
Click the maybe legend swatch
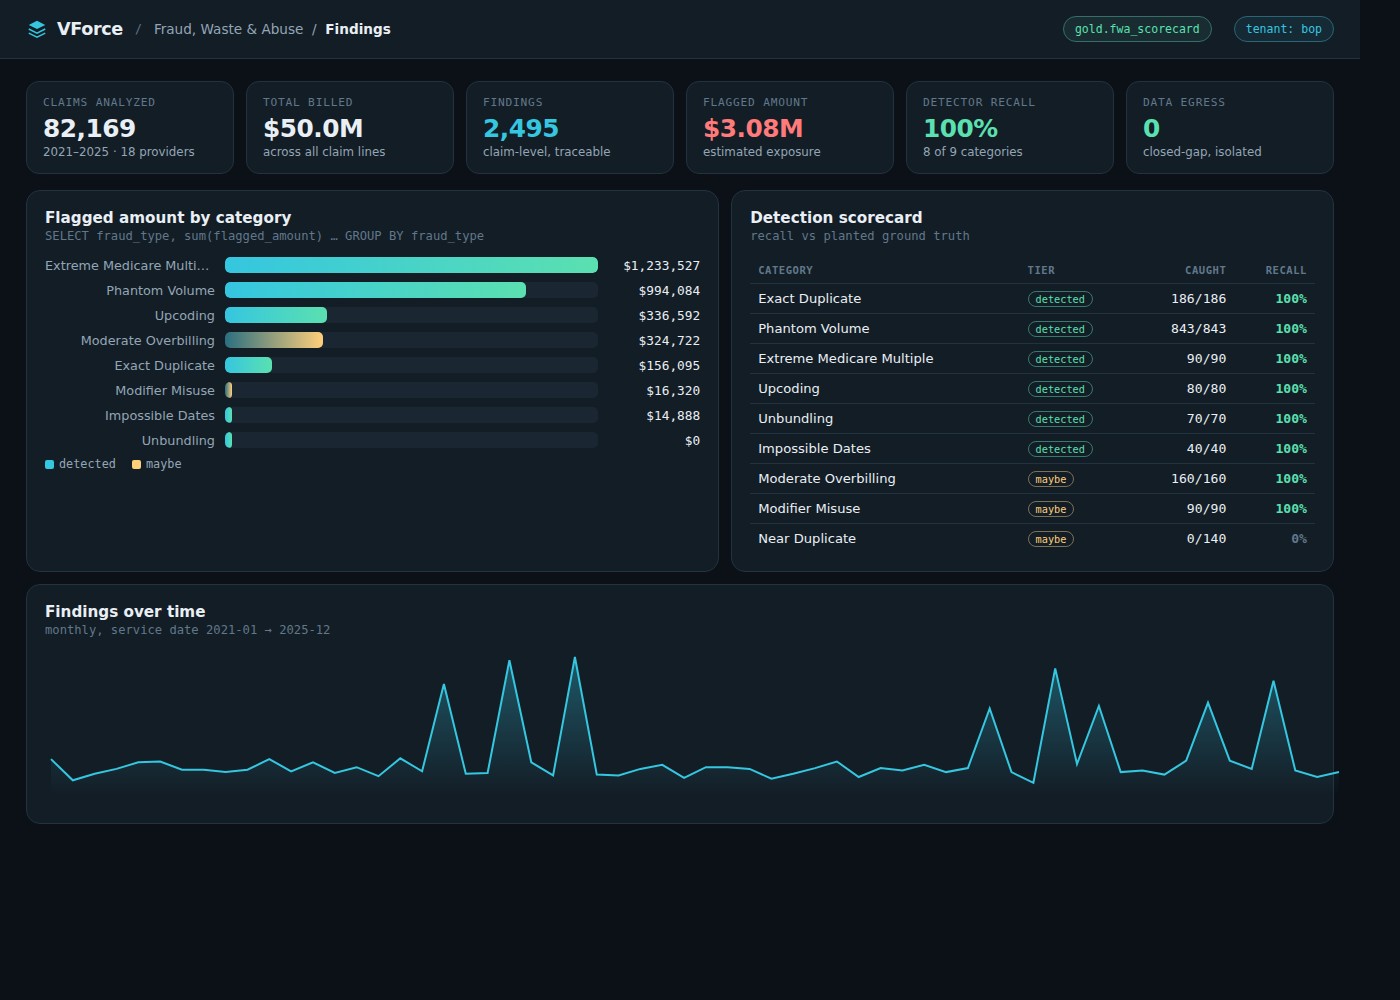tap(136, 464)
